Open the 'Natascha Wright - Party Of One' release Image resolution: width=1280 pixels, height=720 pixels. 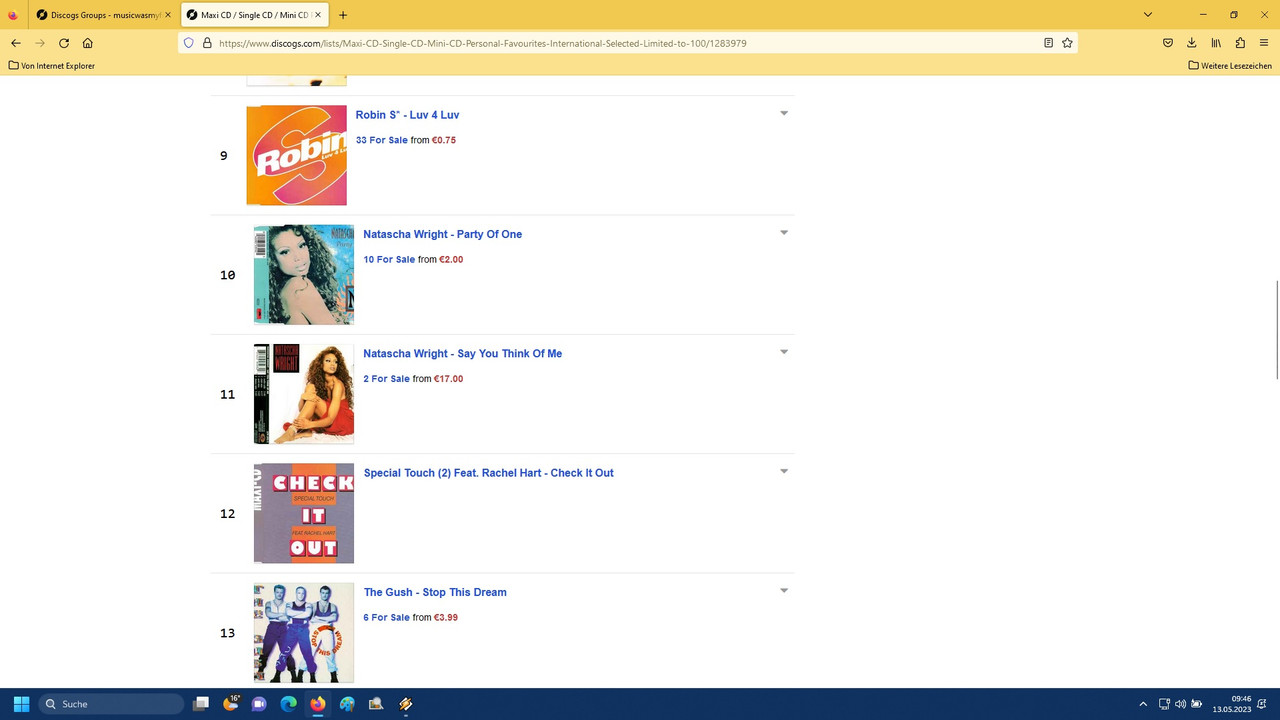click(x=442, y=234)
